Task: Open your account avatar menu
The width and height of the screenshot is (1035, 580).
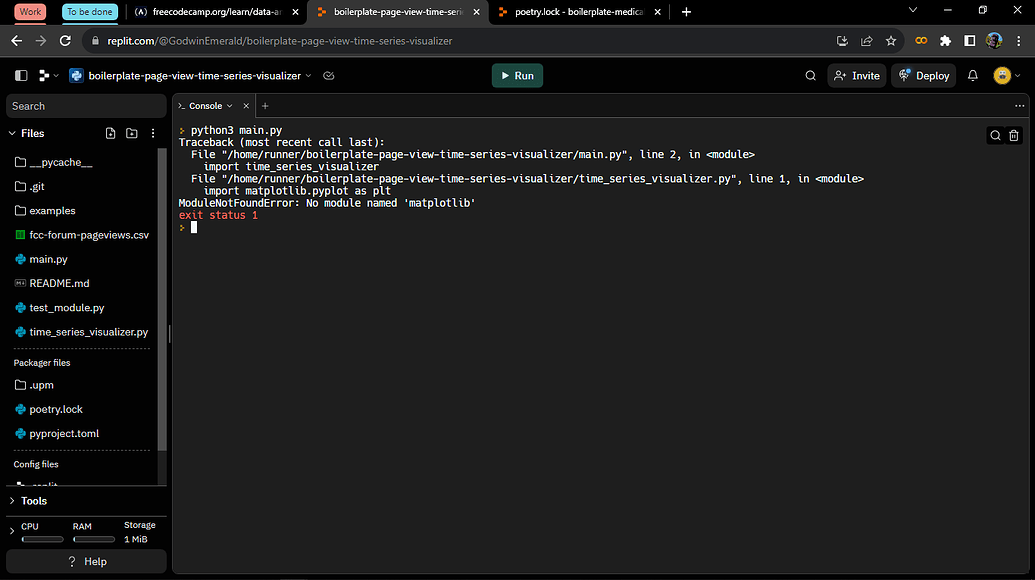Action: [1000, 75]
